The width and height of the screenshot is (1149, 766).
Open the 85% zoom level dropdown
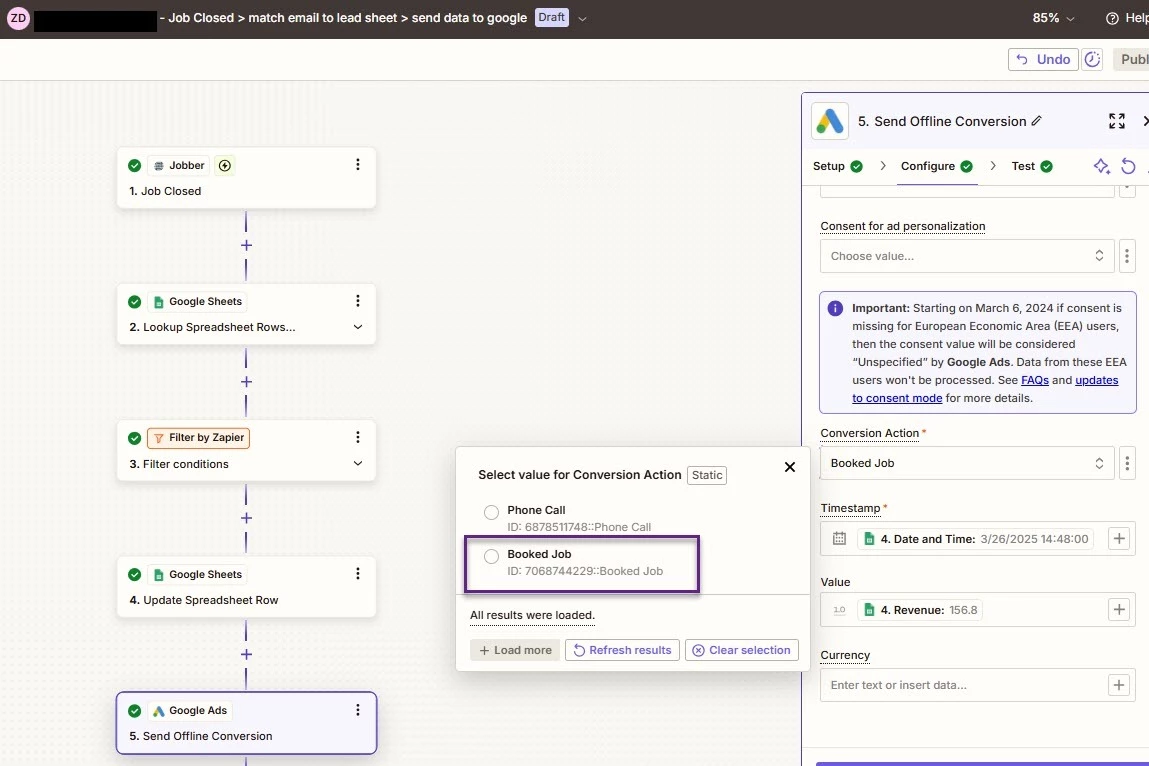pos(1054,18)
